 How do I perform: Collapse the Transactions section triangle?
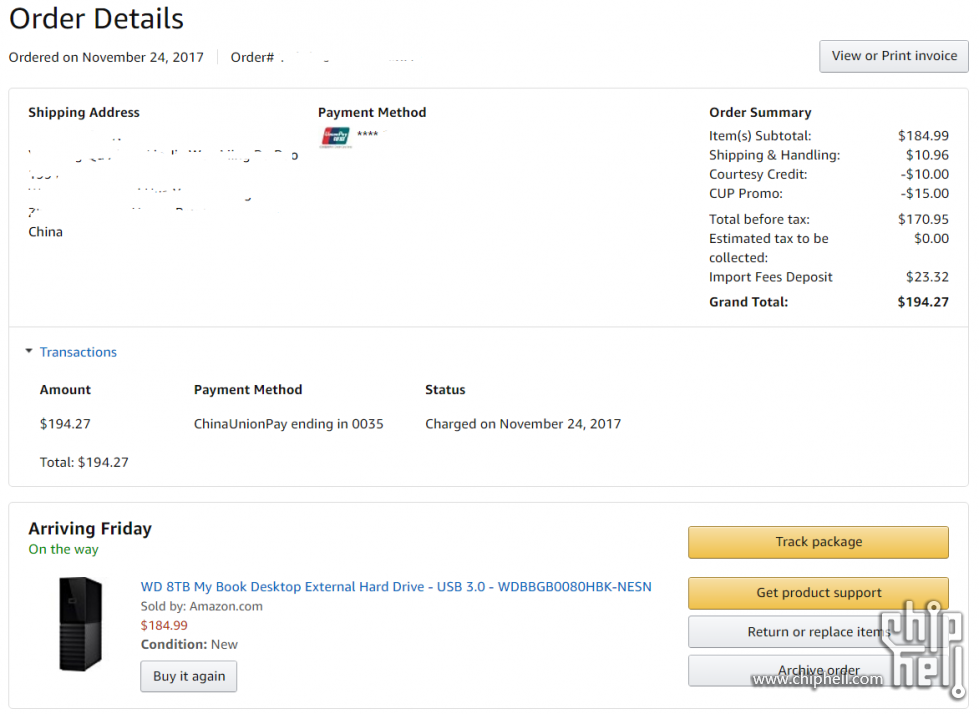point(29,352)
